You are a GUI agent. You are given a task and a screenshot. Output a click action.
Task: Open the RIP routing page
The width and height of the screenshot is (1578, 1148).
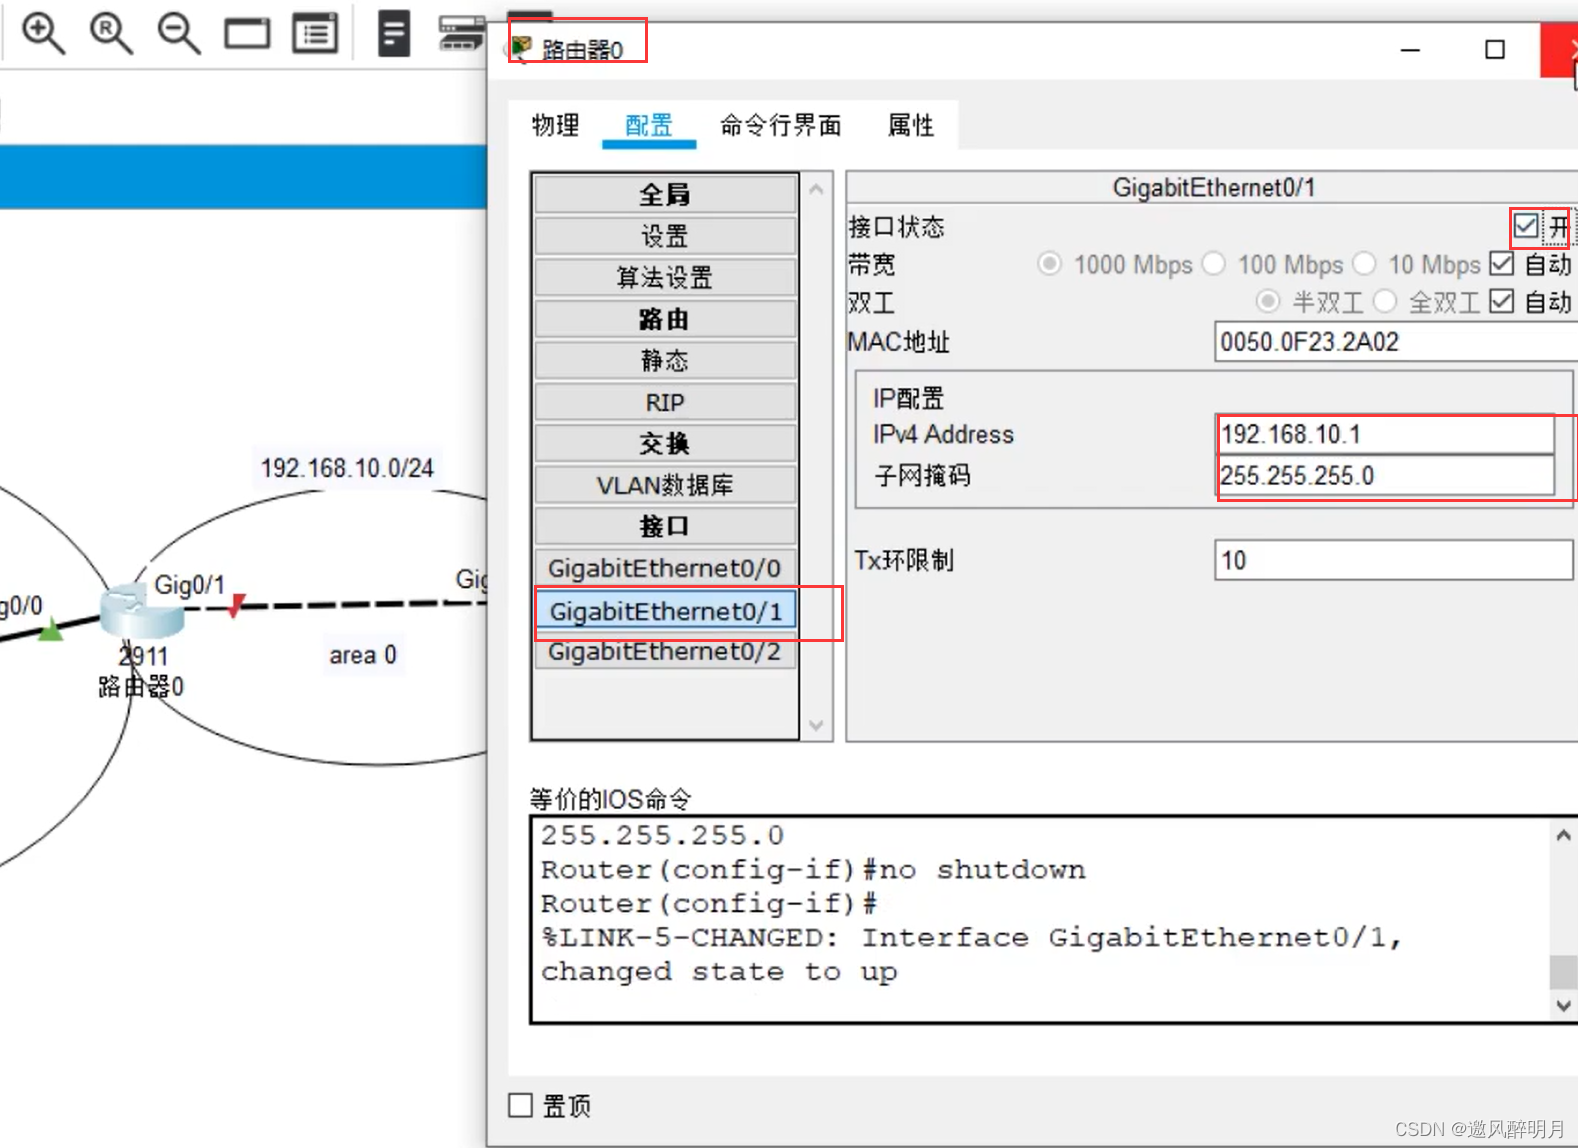pyautogui.click(x=665, y=402)
